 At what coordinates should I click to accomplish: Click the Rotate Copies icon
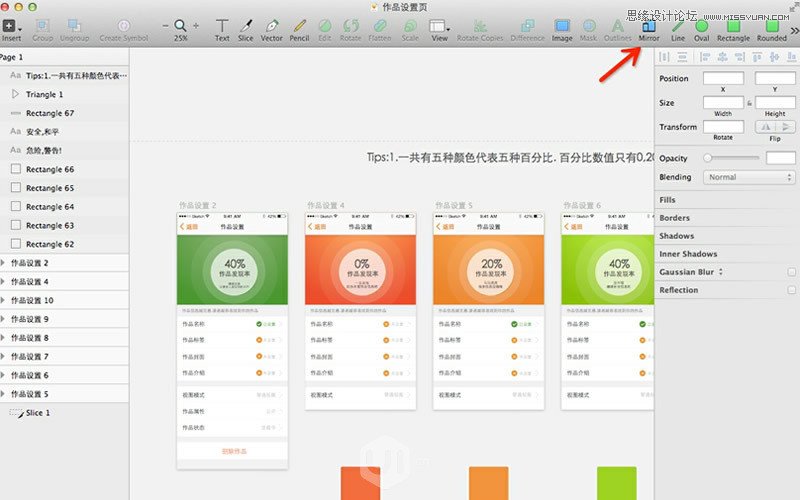pyautogui.click(x=480, y=26)
